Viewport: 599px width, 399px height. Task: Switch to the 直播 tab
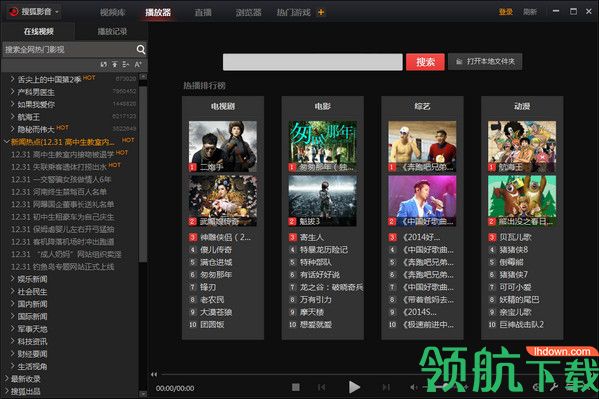[x=203, y=13]
